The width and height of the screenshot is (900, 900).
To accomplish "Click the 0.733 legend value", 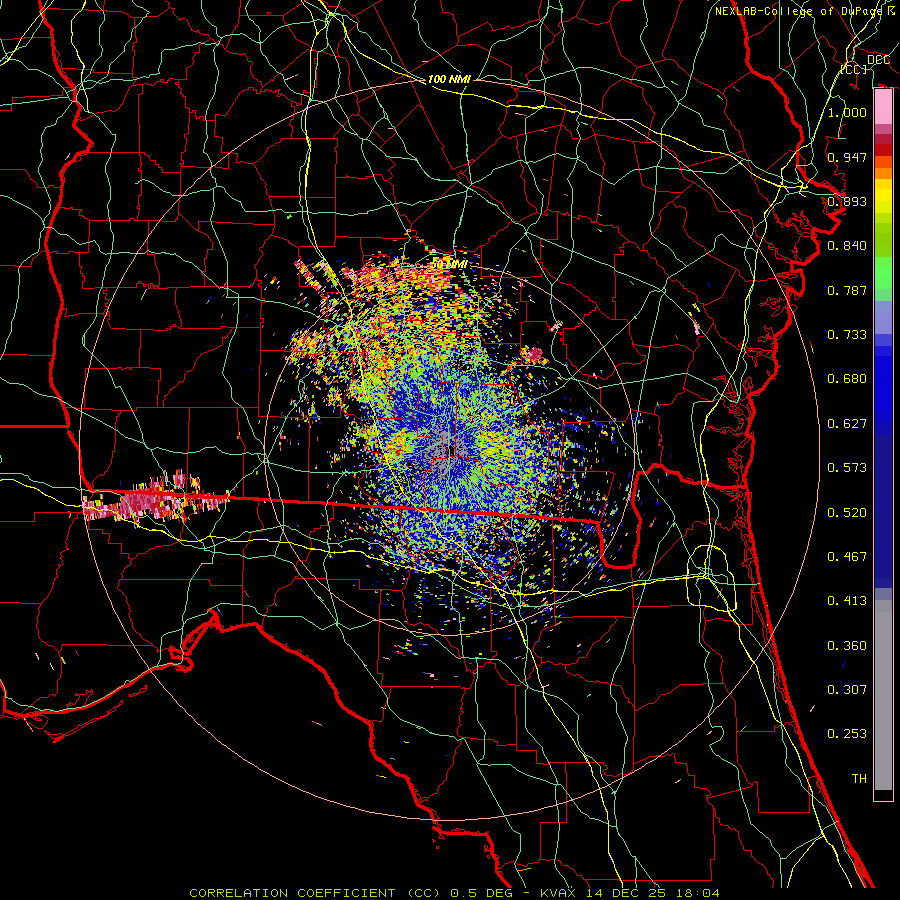I will (847, 335).
